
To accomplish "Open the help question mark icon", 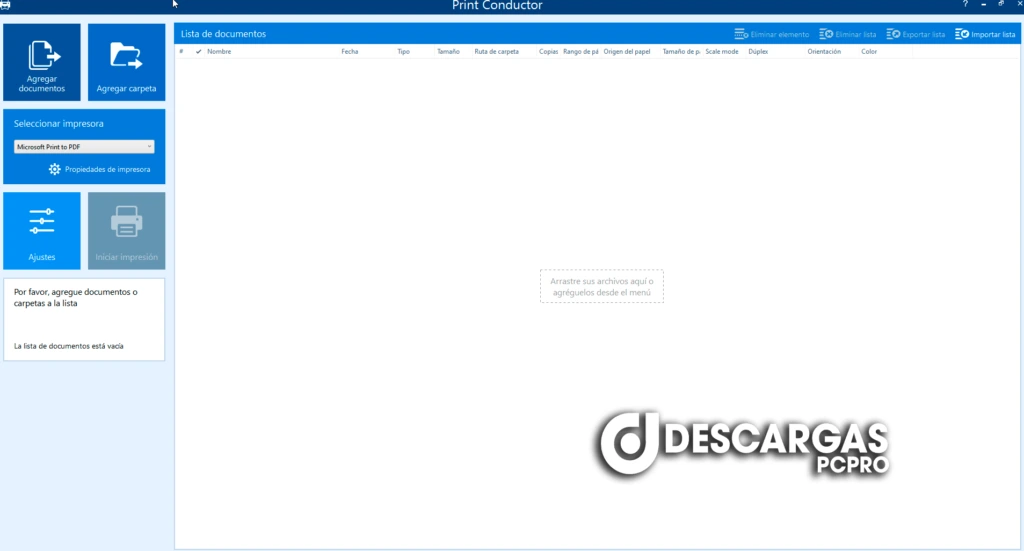I will click(965, 5).
